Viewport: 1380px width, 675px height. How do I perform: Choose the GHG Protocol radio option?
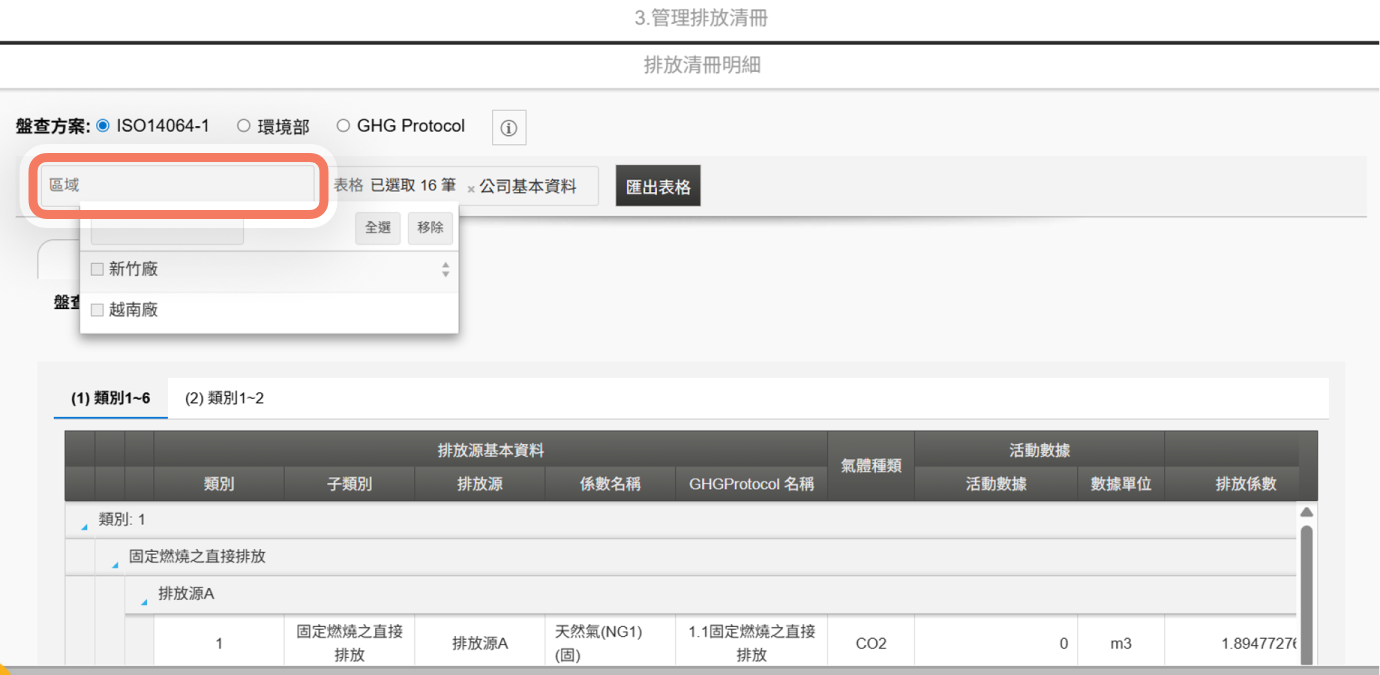pyautogui.click(x=343, y=126)
